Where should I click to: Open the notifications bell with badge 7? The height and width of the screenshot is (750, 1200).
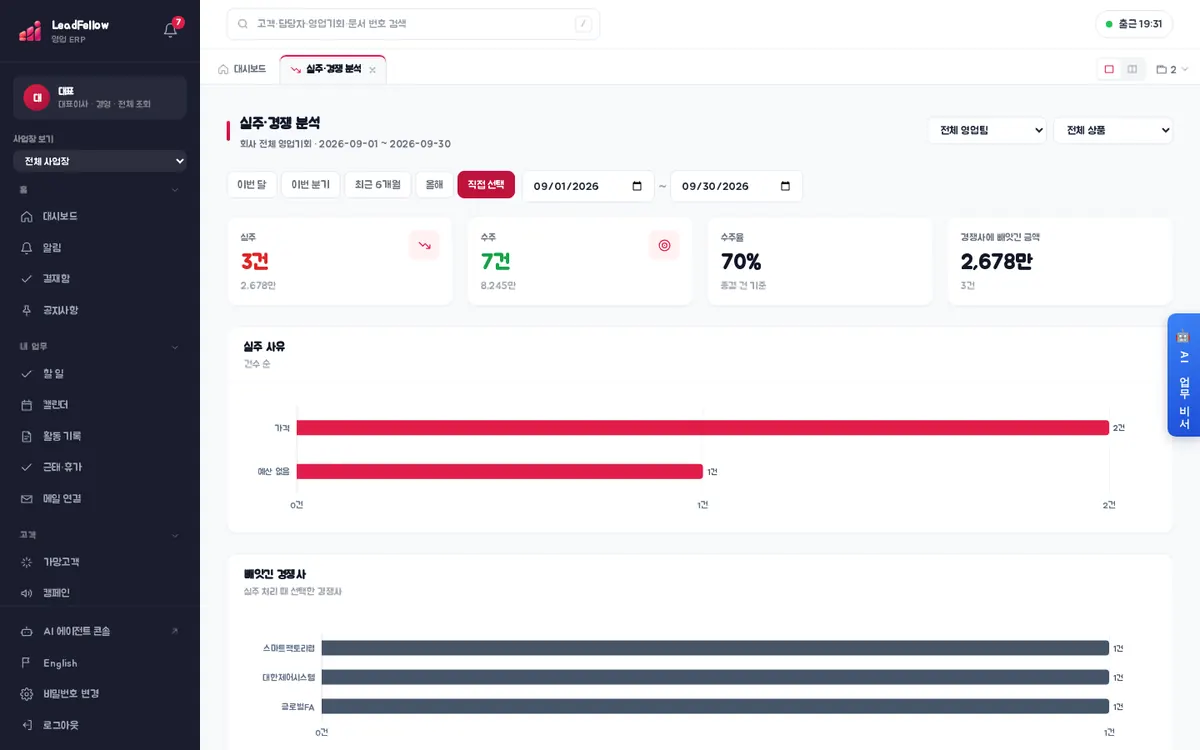coord(171,29)
